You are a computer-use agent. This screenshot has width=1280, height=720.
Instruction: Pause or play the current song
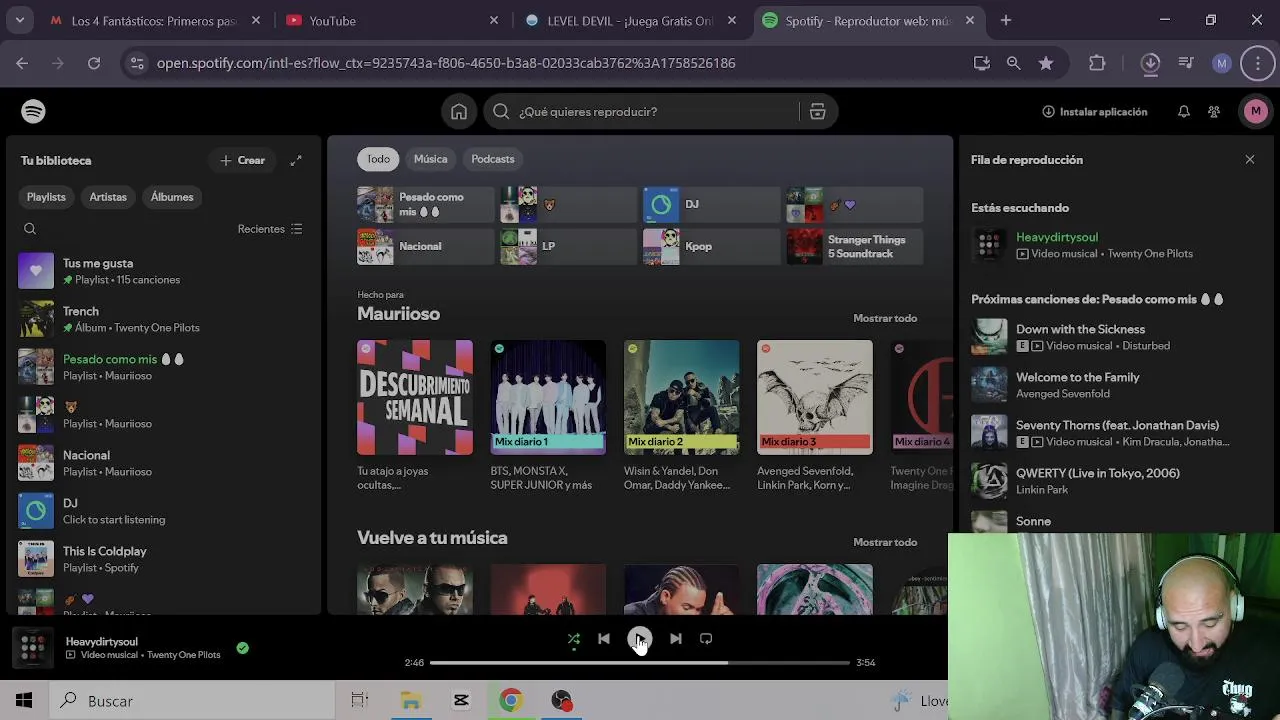[640, 639]
